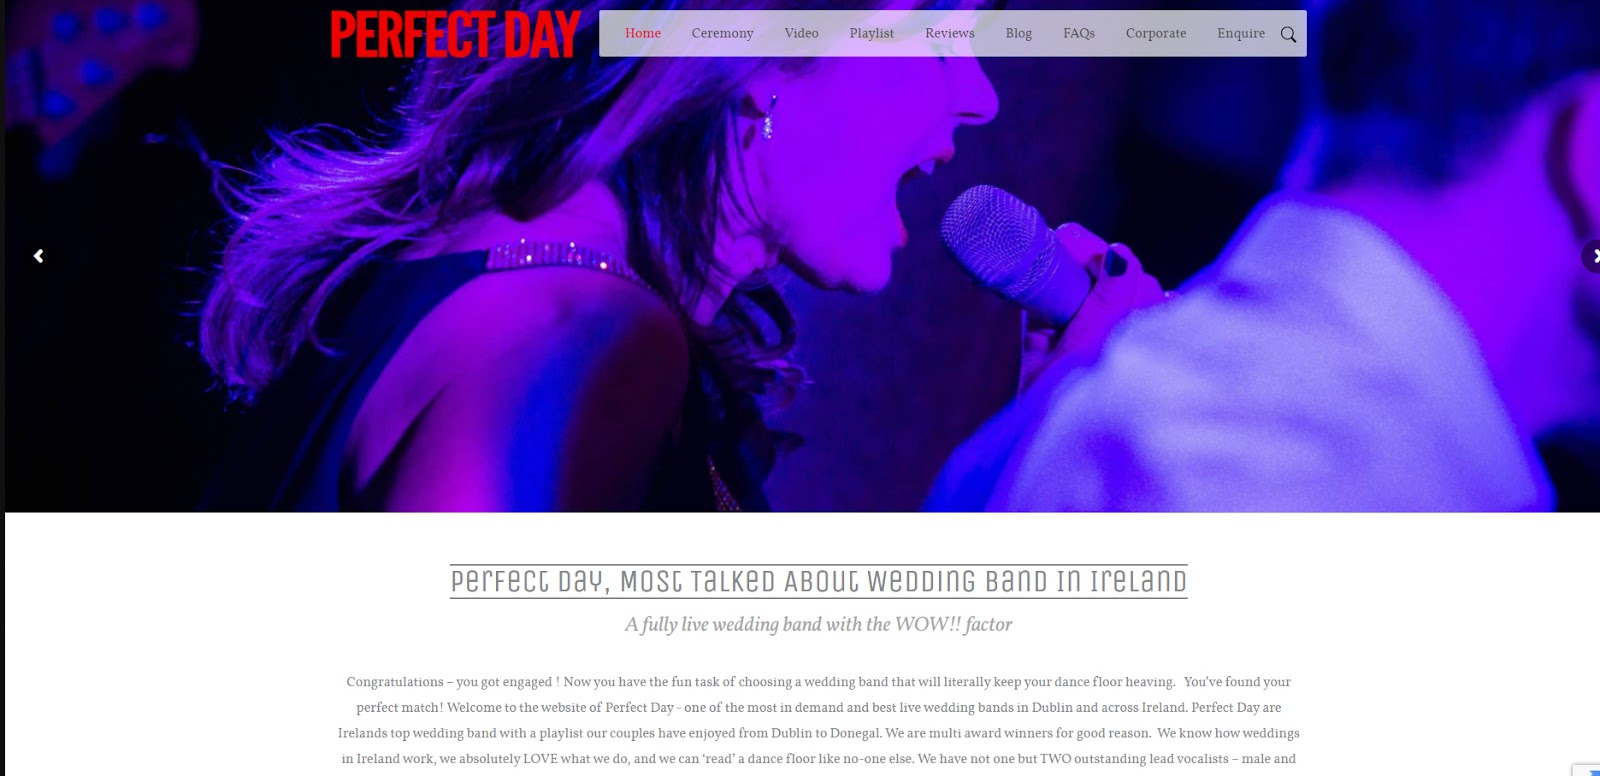The image size is (1600, 776).
Task: Go to the Home menu item
Action: click(643, 33)
